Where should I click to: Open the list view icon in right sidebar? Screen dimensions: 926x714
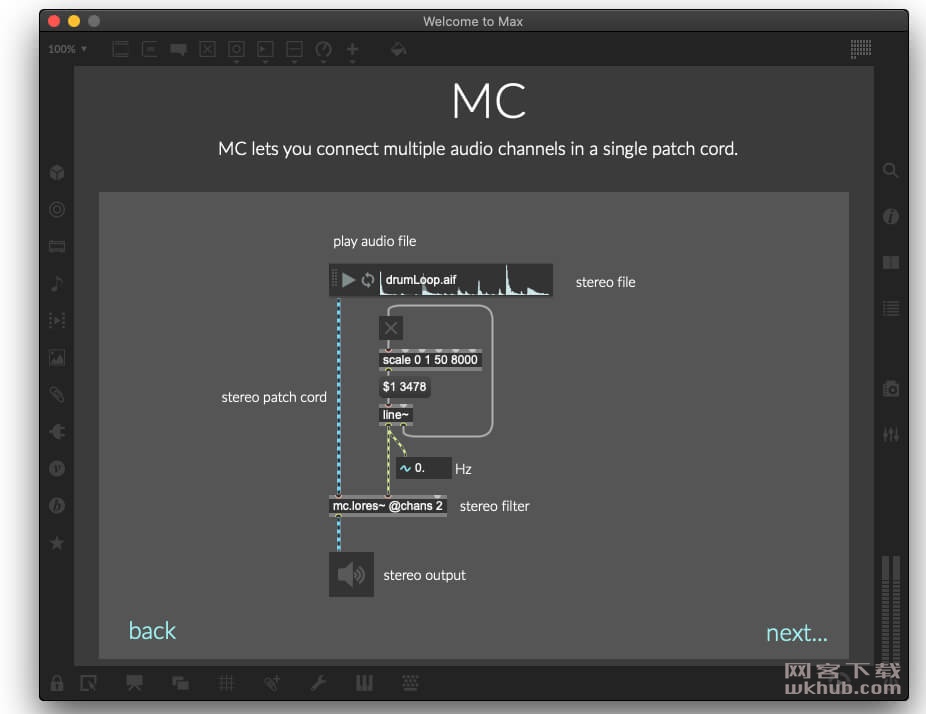(891, 308)
